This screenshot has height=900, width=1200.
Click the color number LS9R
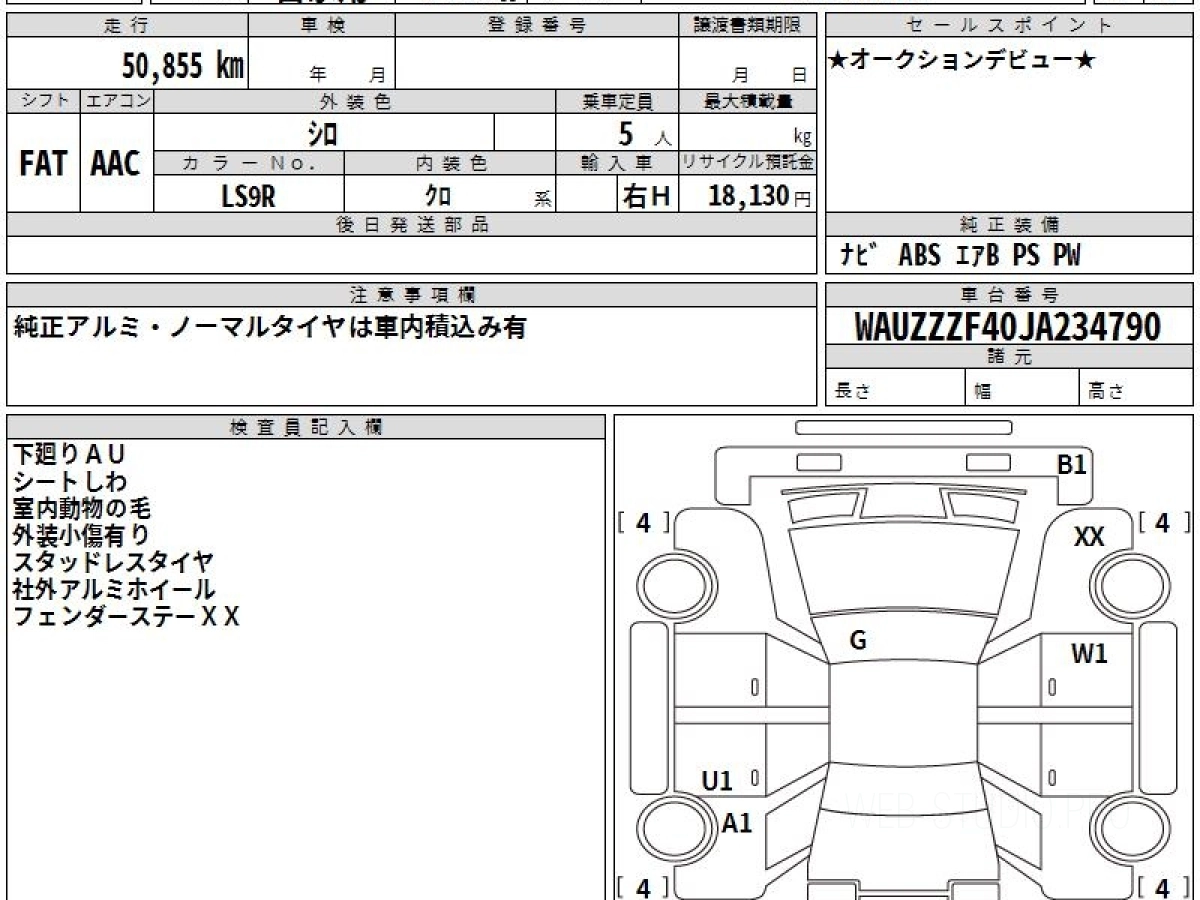tap(248, 196)
